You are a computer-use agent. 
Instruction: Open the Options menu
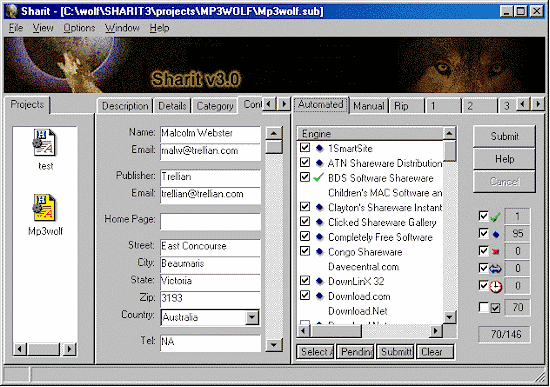(79, 28)
